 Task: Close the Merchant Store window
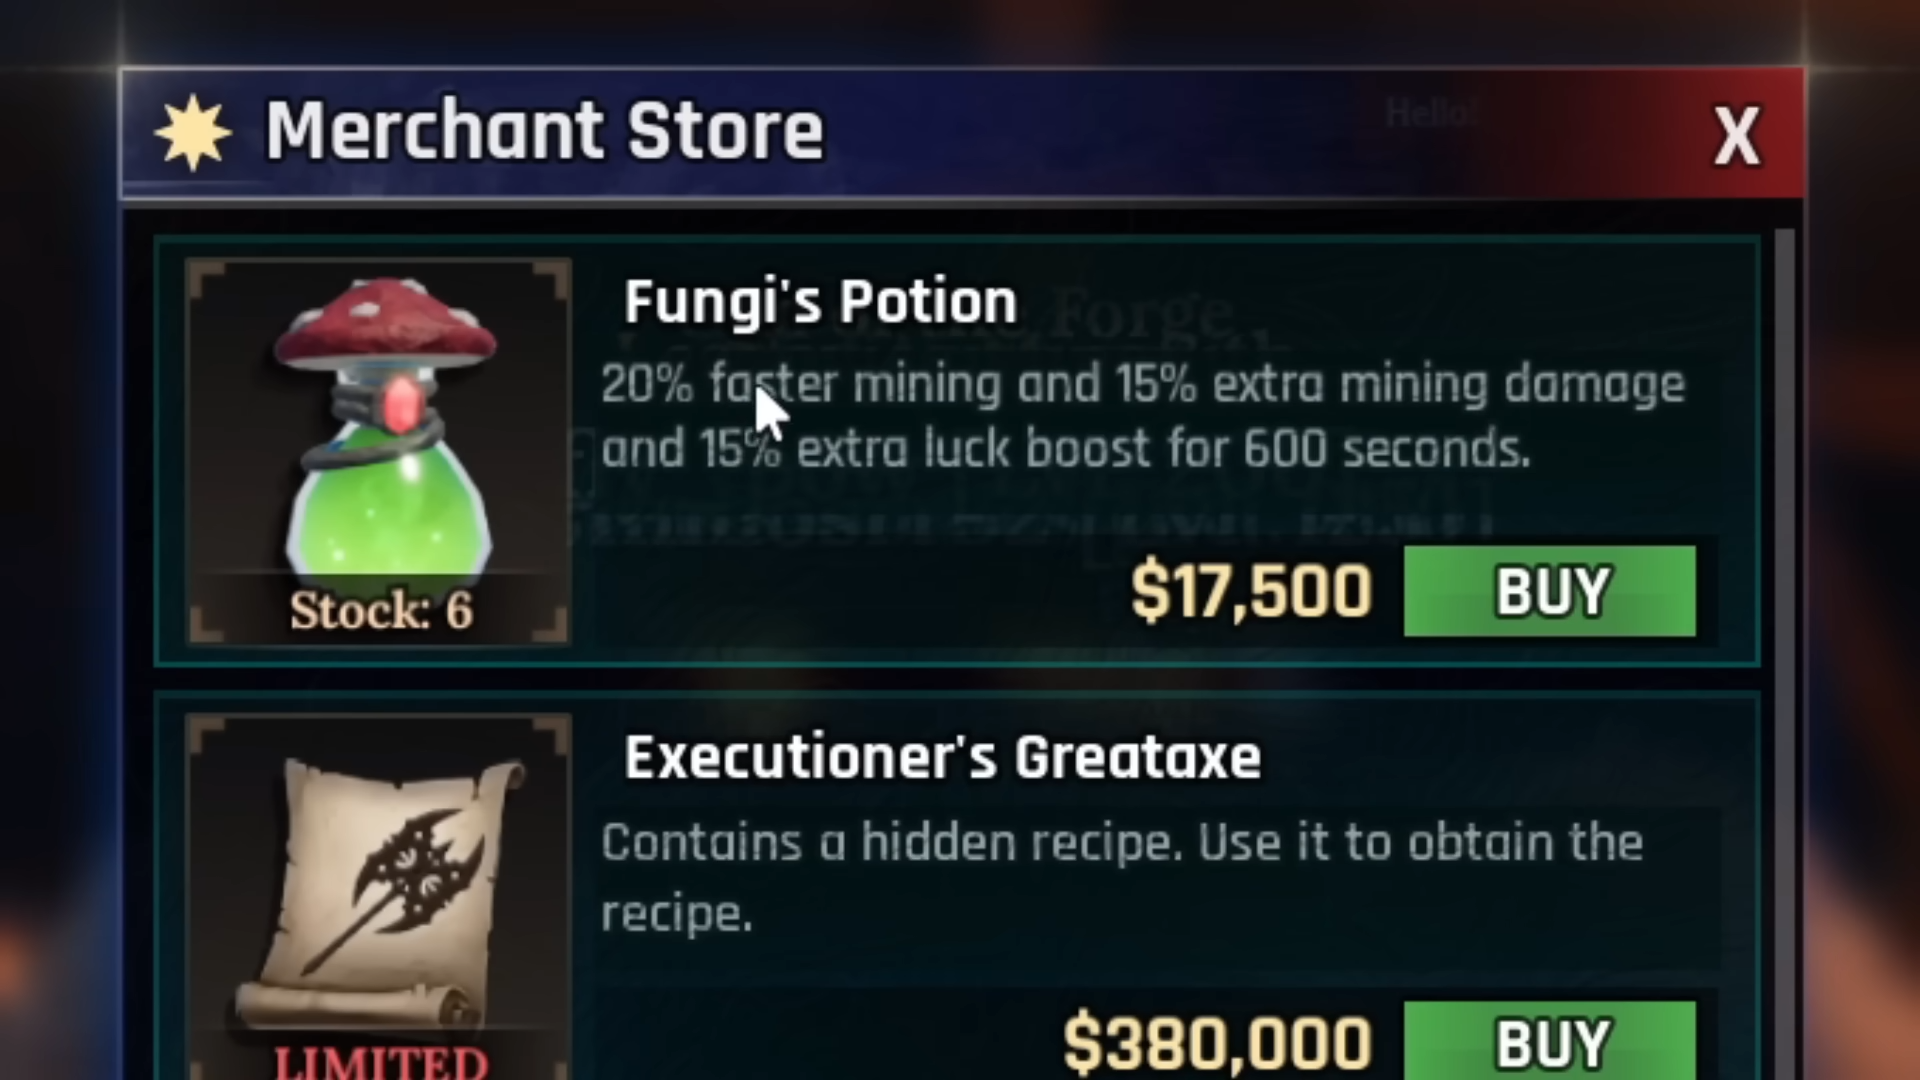[1737, 136]
